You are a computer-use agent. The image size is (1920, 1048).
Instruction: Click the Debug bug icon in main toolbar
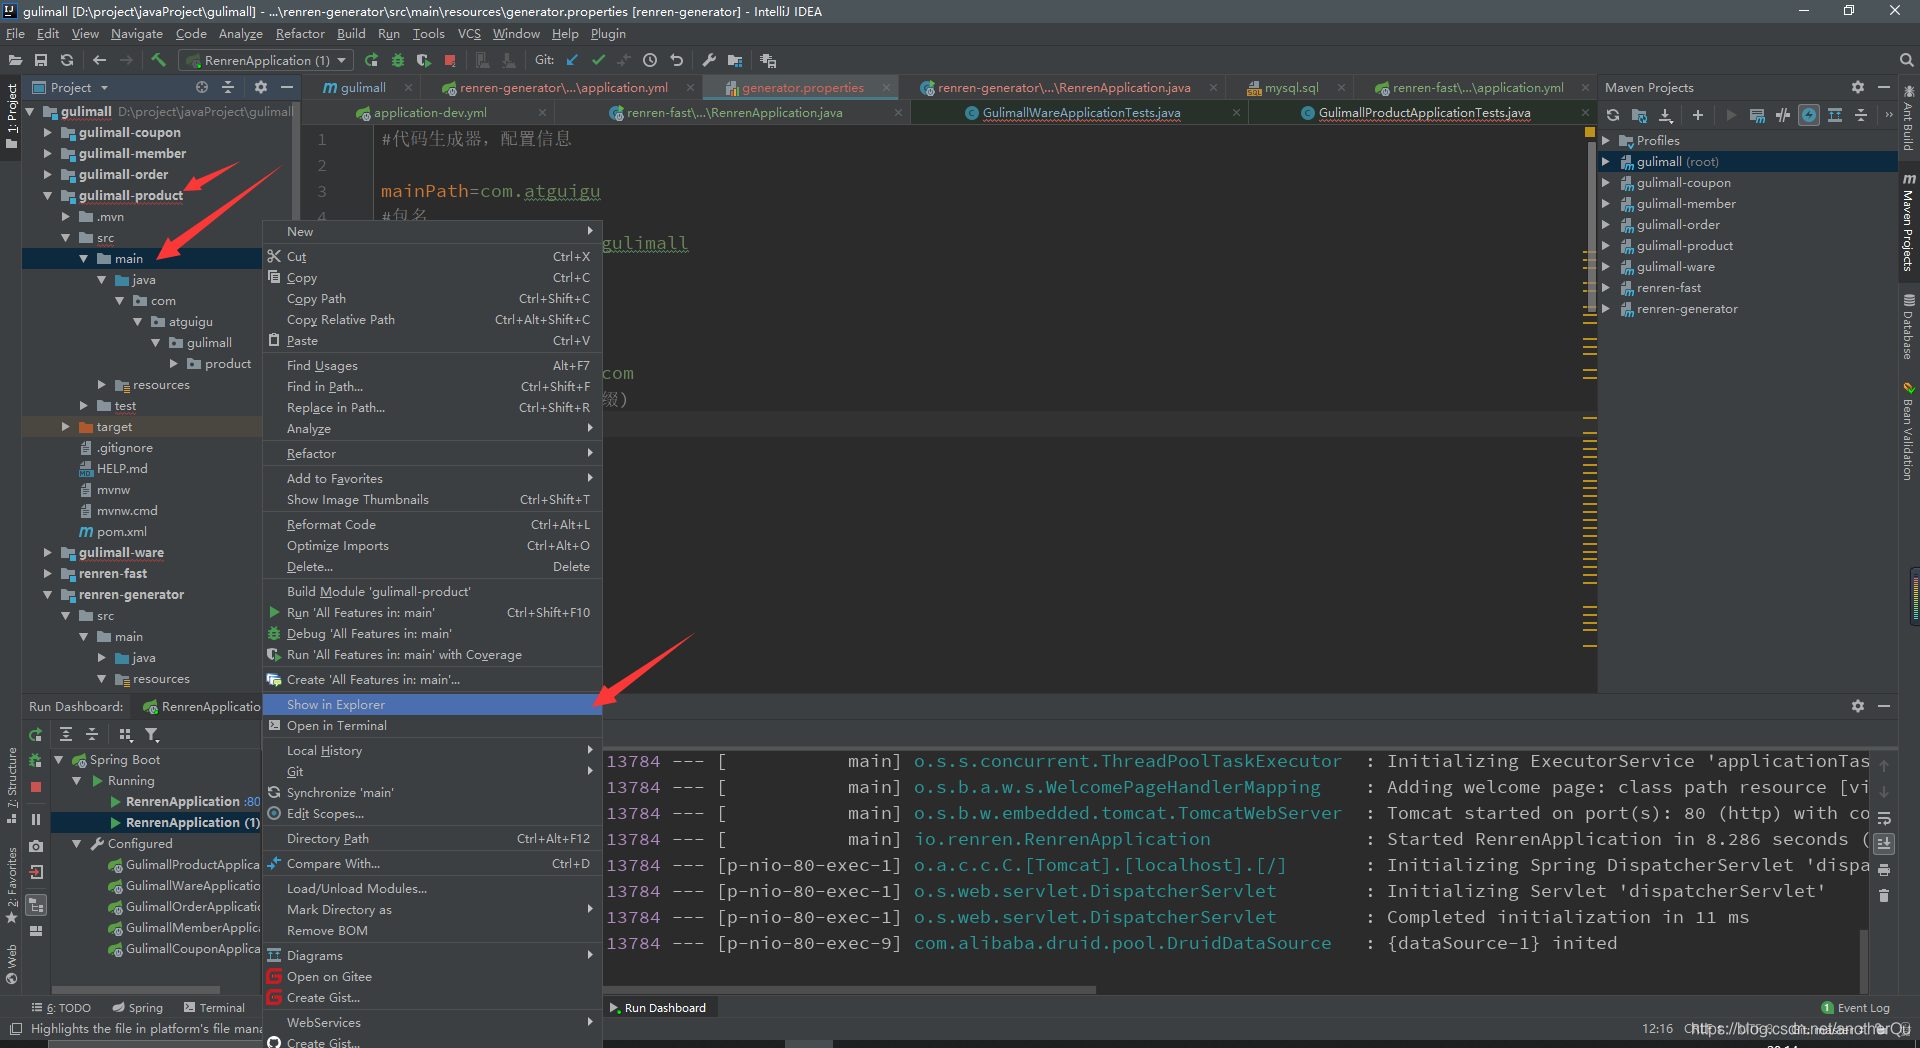tap(398, 60)
